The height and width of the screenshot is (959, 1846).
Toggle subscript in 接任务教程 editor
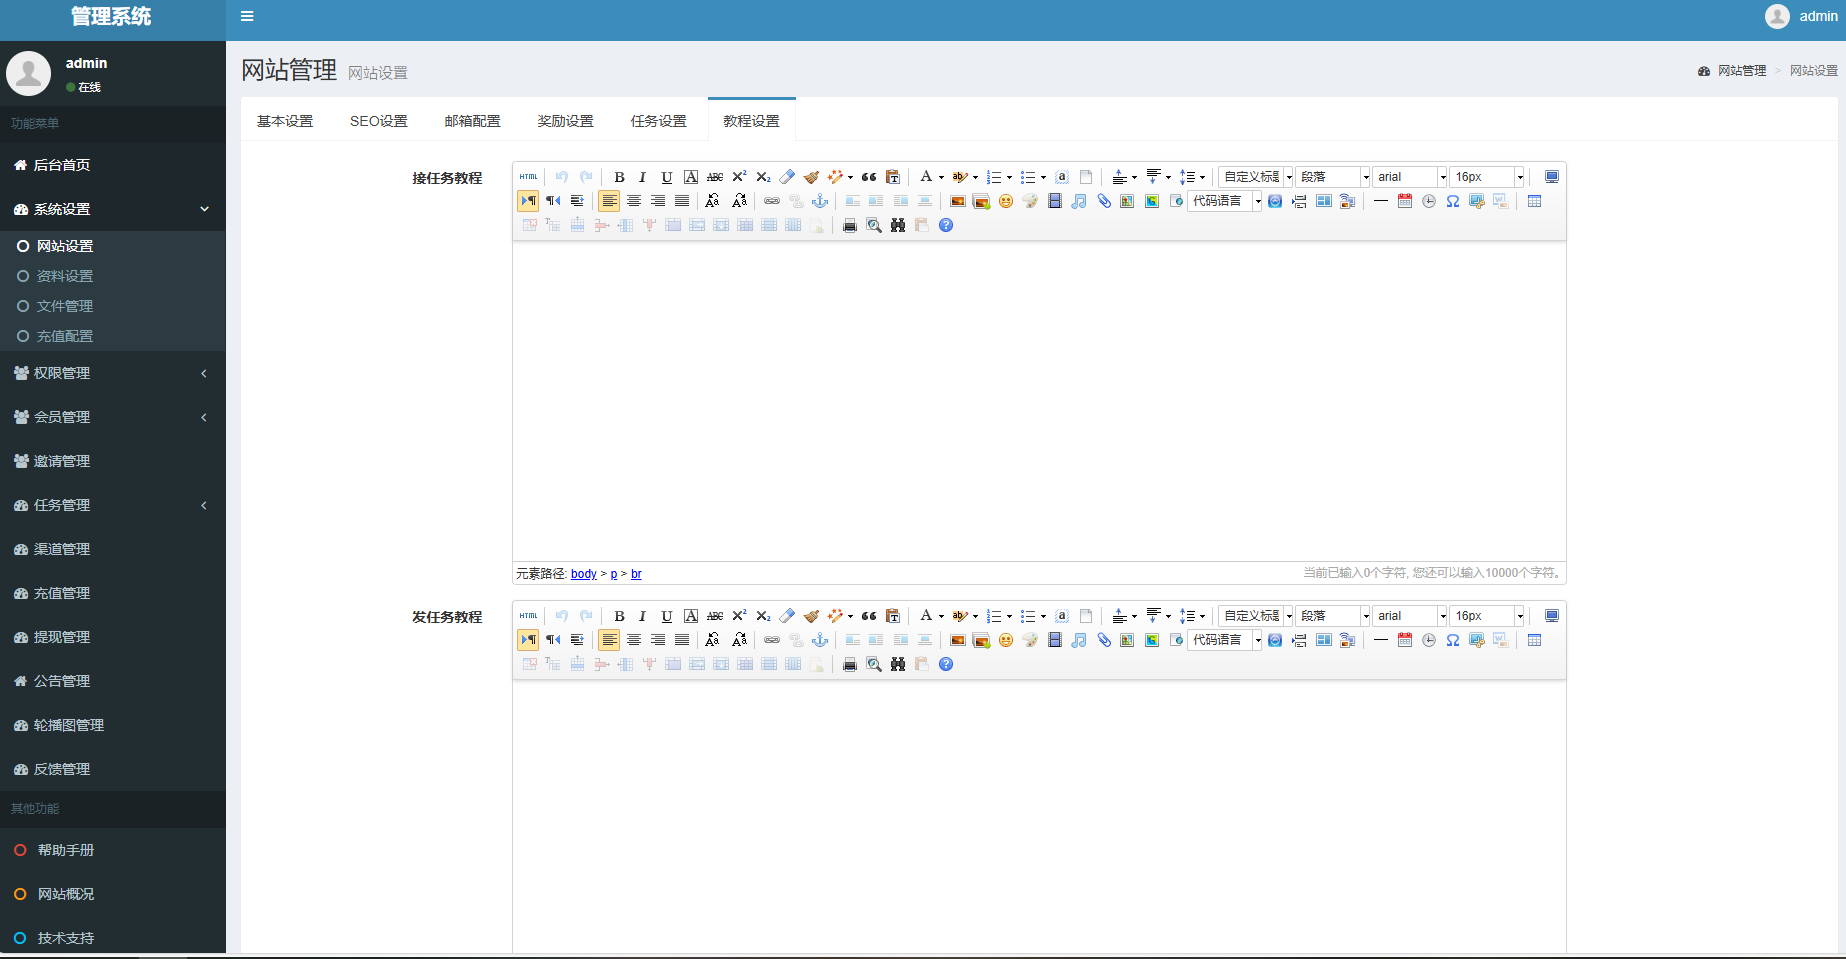tap(763, 177)
